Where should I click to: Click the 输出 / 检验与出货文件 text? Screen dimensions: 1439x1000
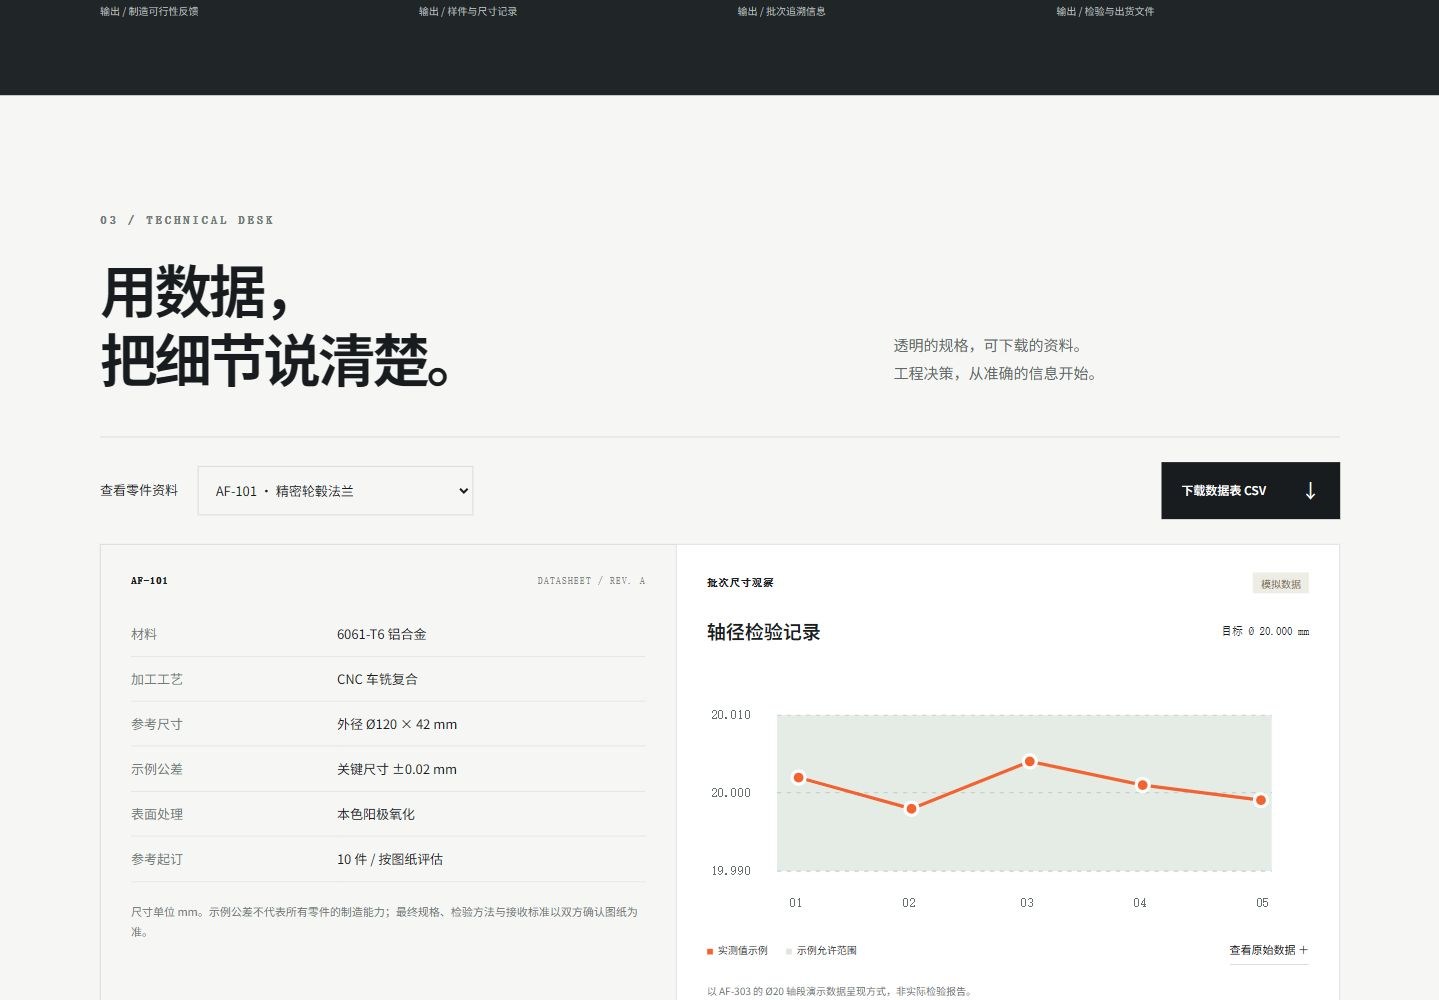[x=1105, y=12]
